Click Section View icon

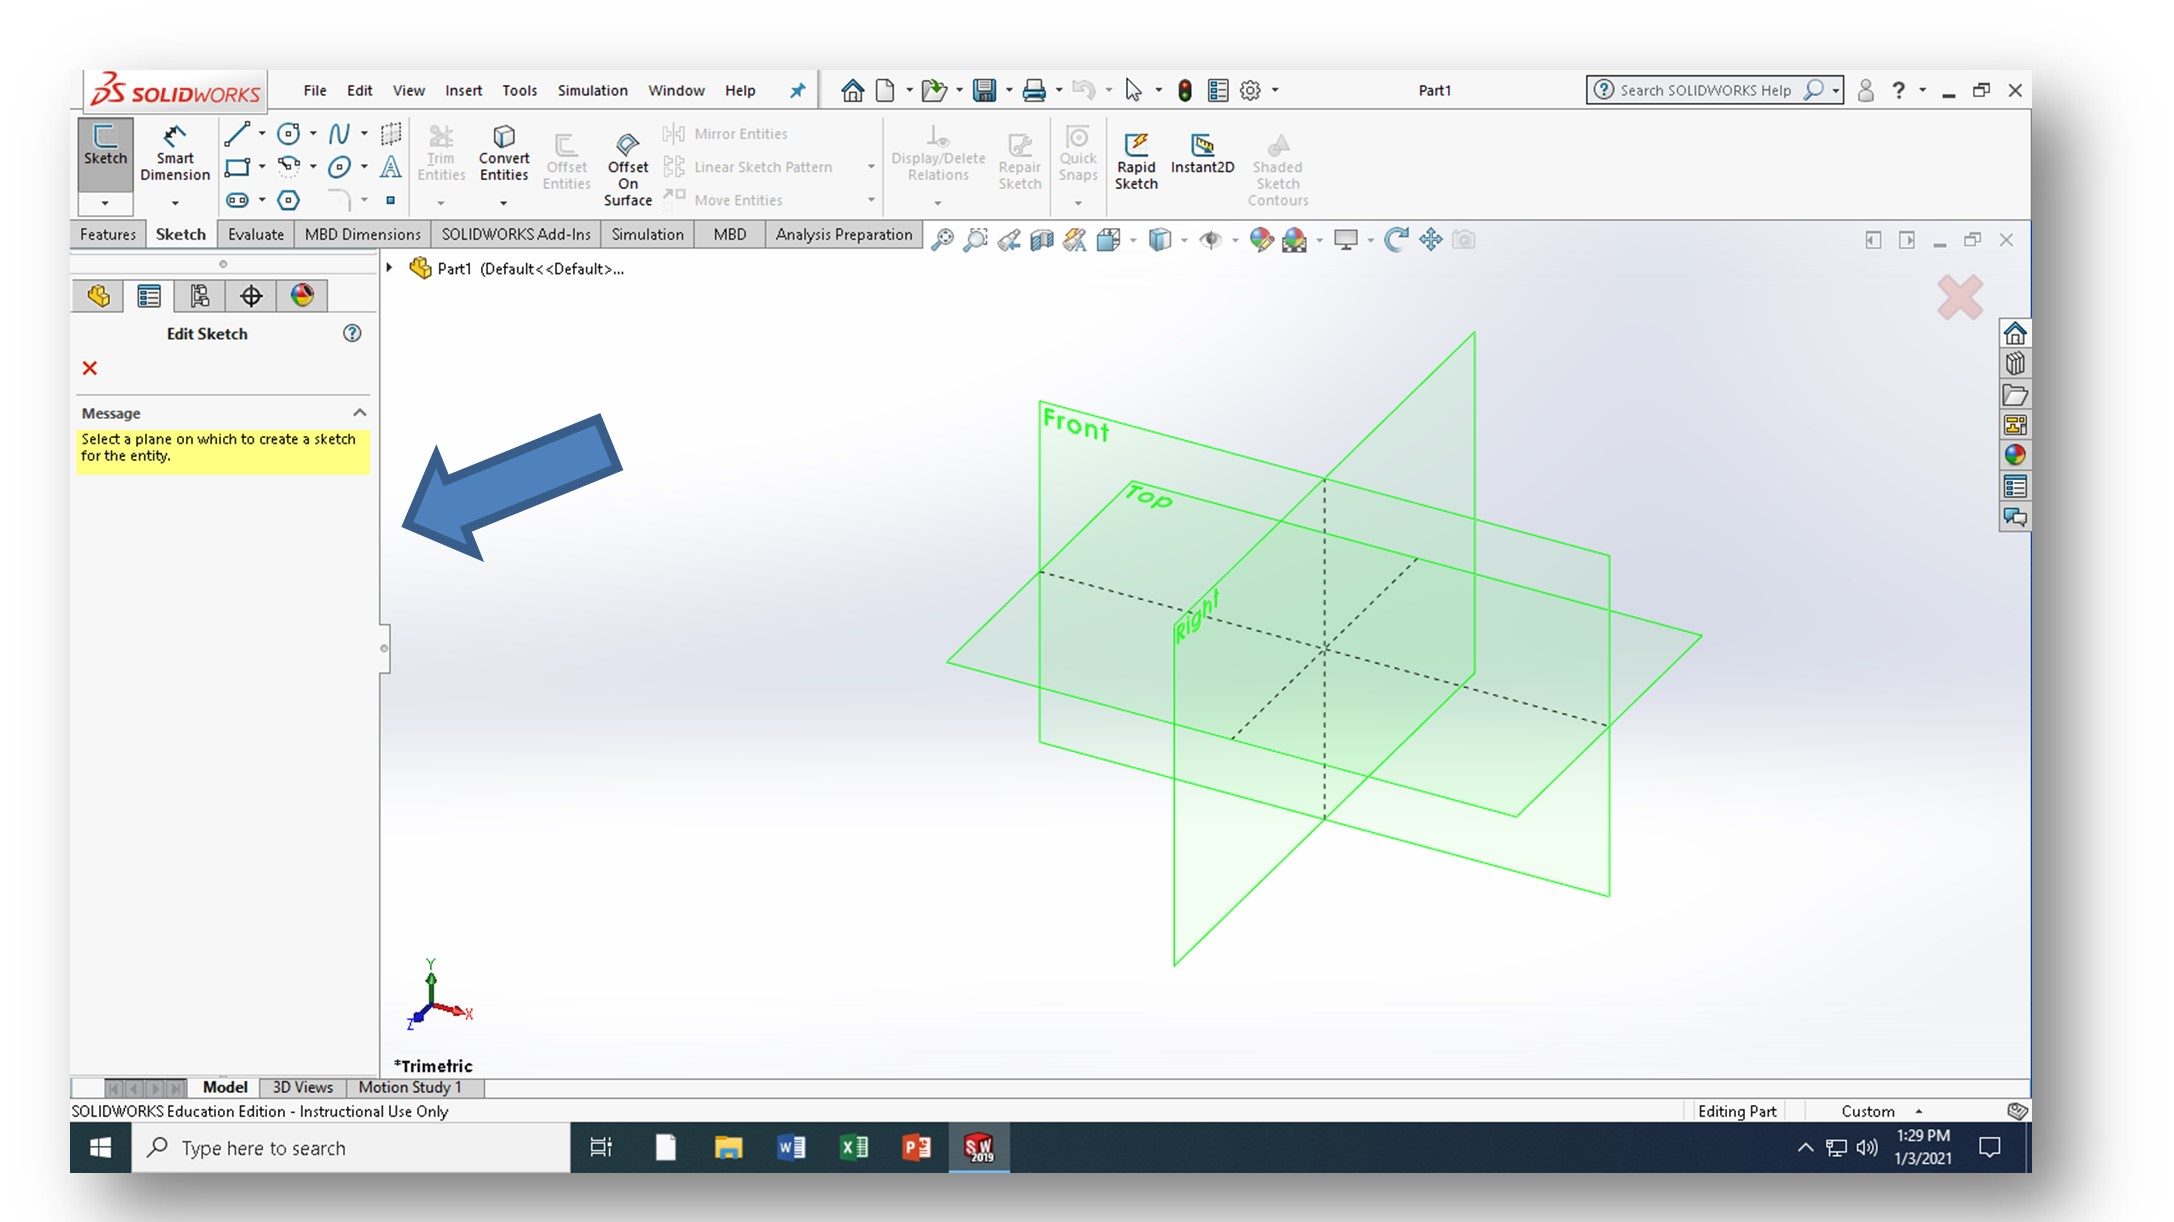coord(1042,240)
